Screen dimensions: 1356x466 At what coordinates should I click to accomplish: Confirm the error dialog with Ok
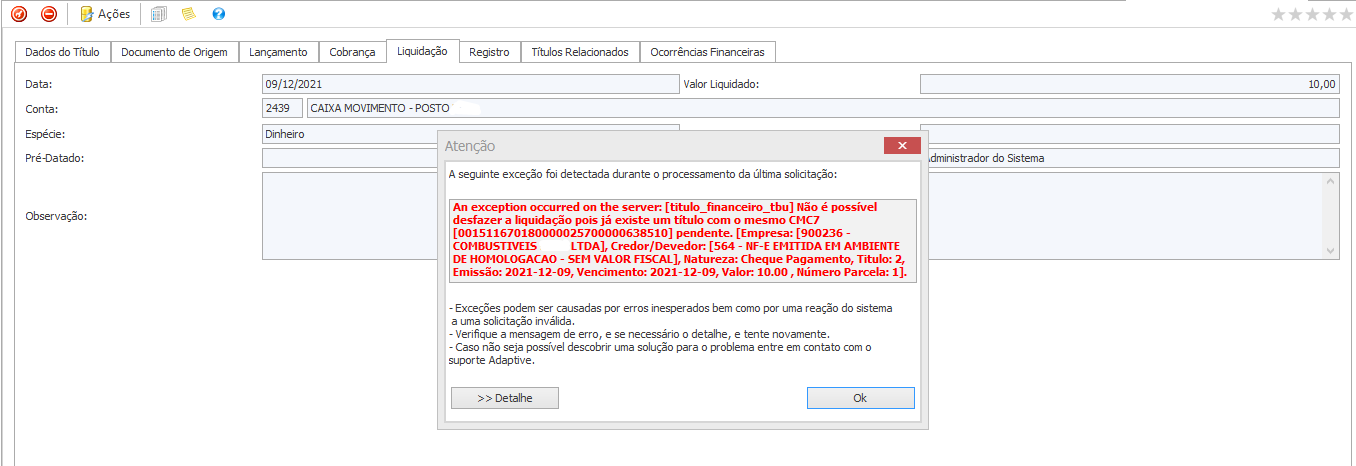(x=860, y=398)
